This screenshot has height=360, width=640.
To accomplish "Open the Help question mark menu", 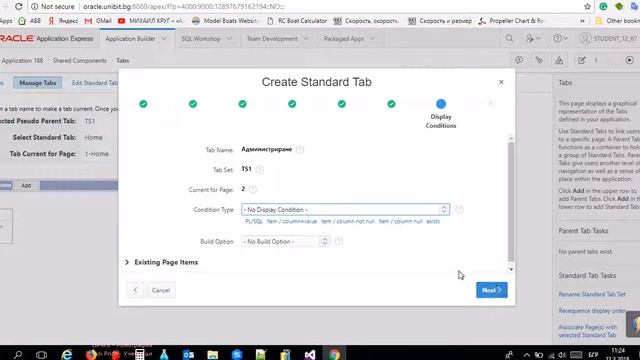I will [x=560, y=38].
